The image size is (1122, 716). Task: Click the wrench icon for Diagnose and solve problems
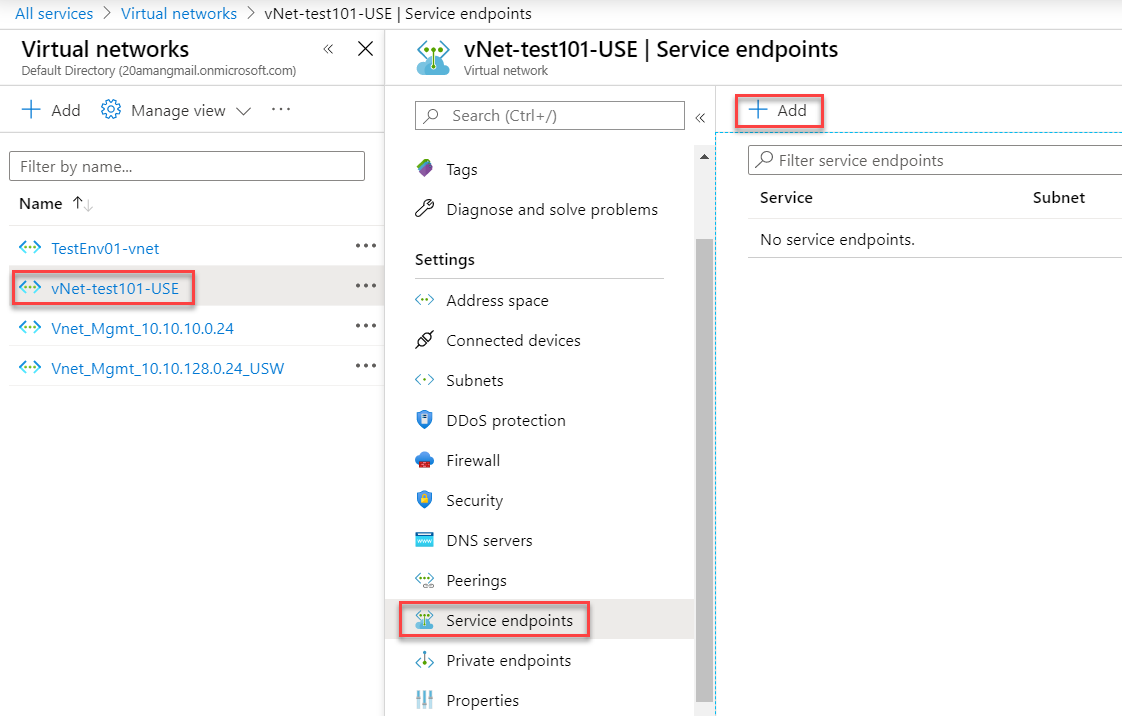tap(424, 209)
